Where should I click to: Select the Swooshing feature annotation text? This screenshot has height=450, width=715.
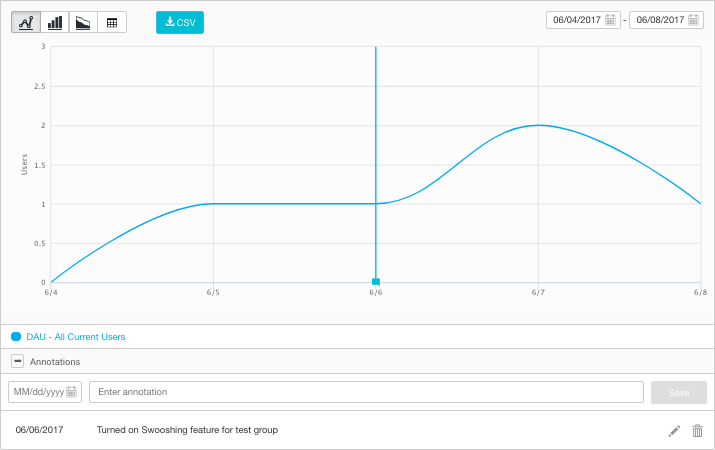pos(187,430)
